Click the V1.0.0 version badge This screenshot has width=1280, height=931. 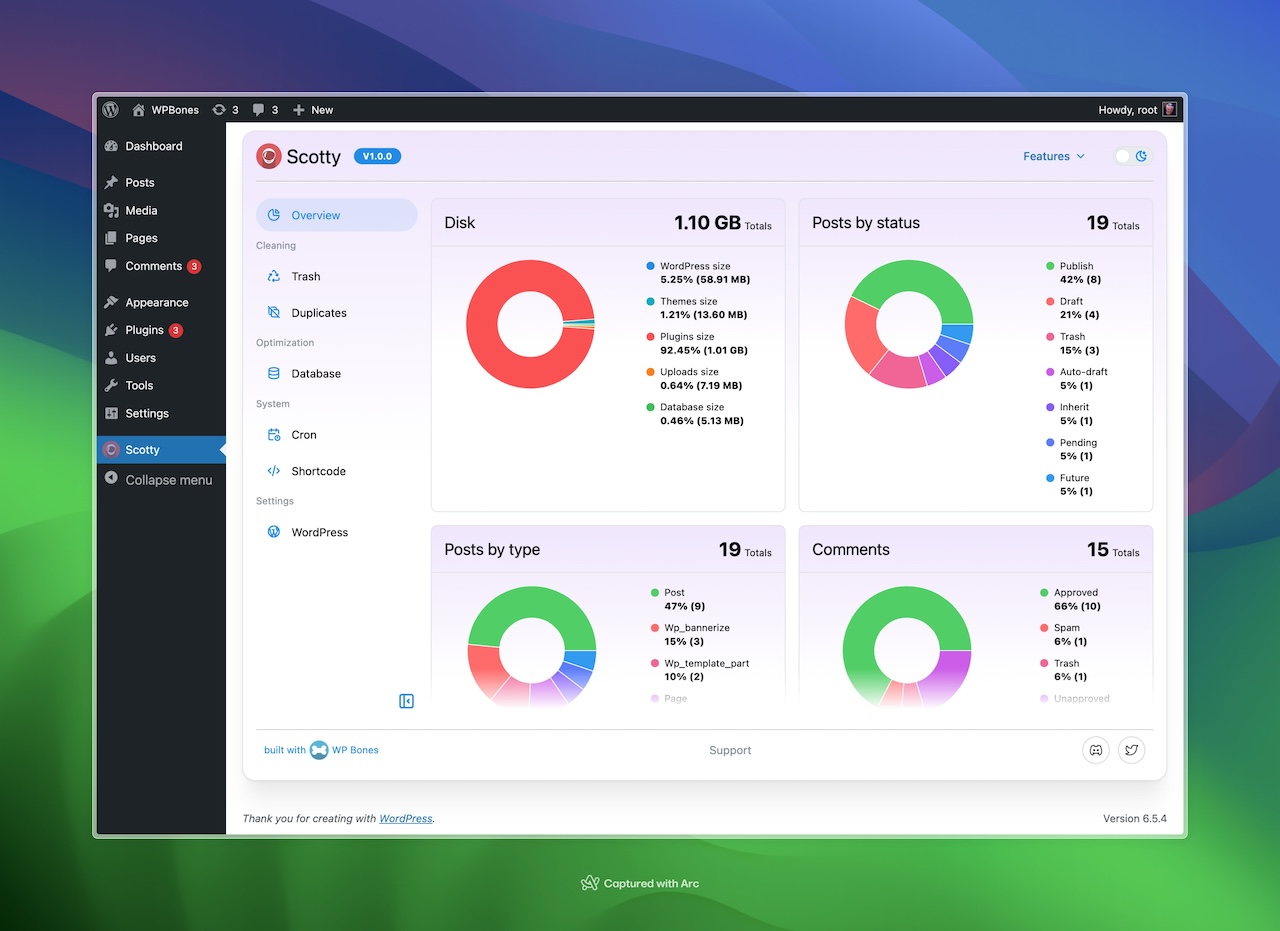(x=378, y=156)
